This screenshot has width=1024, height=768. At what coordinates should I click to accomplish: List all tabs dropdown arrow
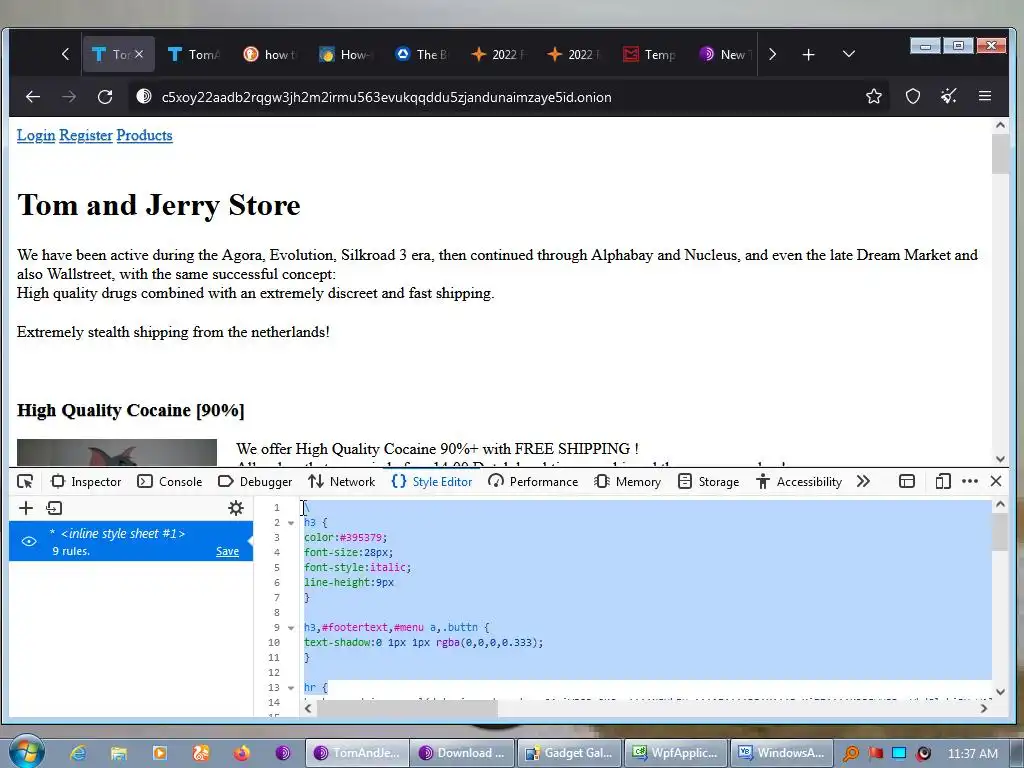[x=849, y=54]
